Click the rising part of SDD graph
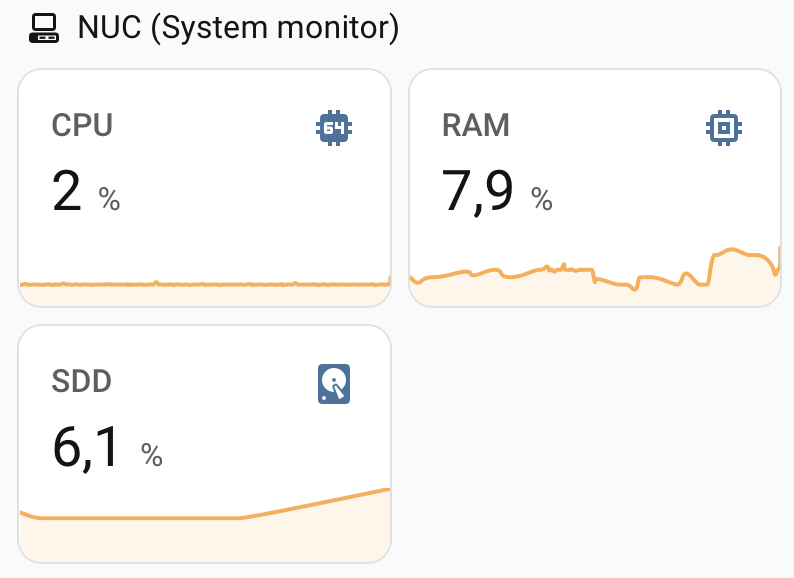 click(x=320, y=503)
